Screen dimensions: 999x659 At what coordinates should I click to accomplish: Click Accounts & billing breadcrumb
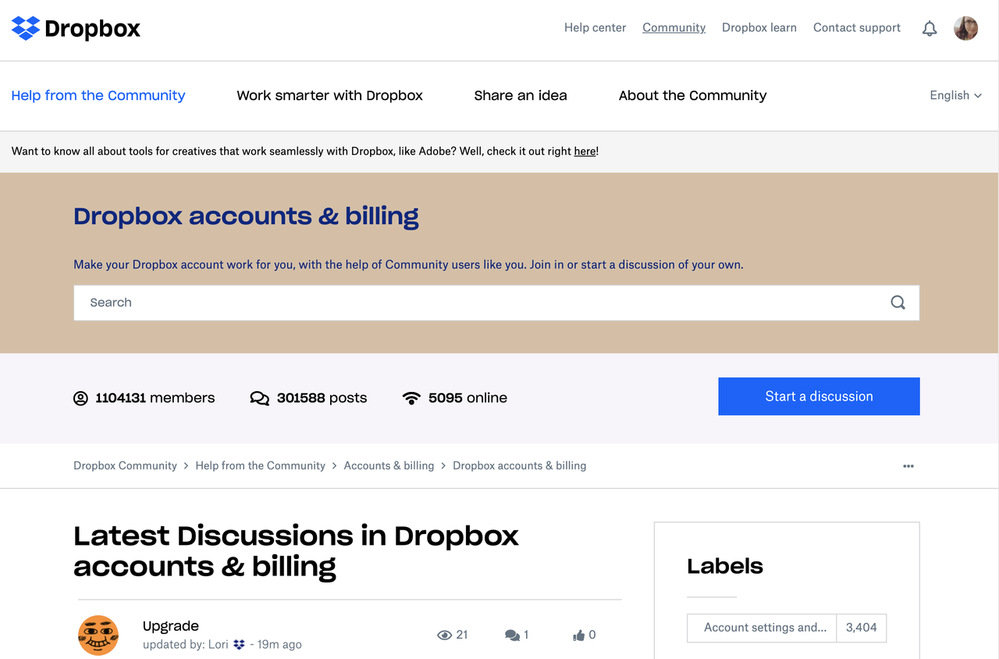click(x=389, y=465)
